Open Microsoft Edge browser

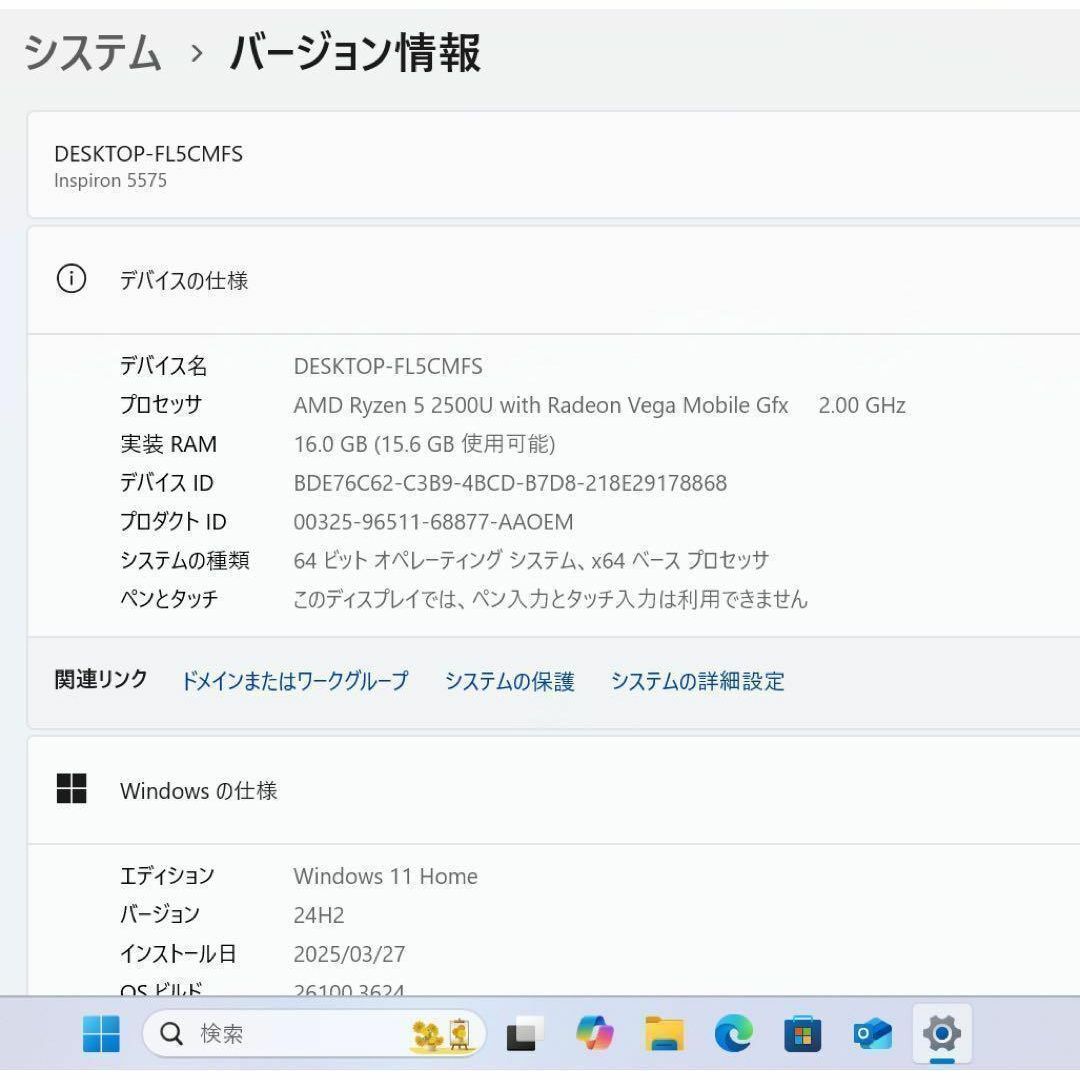tap(734, 1033)
